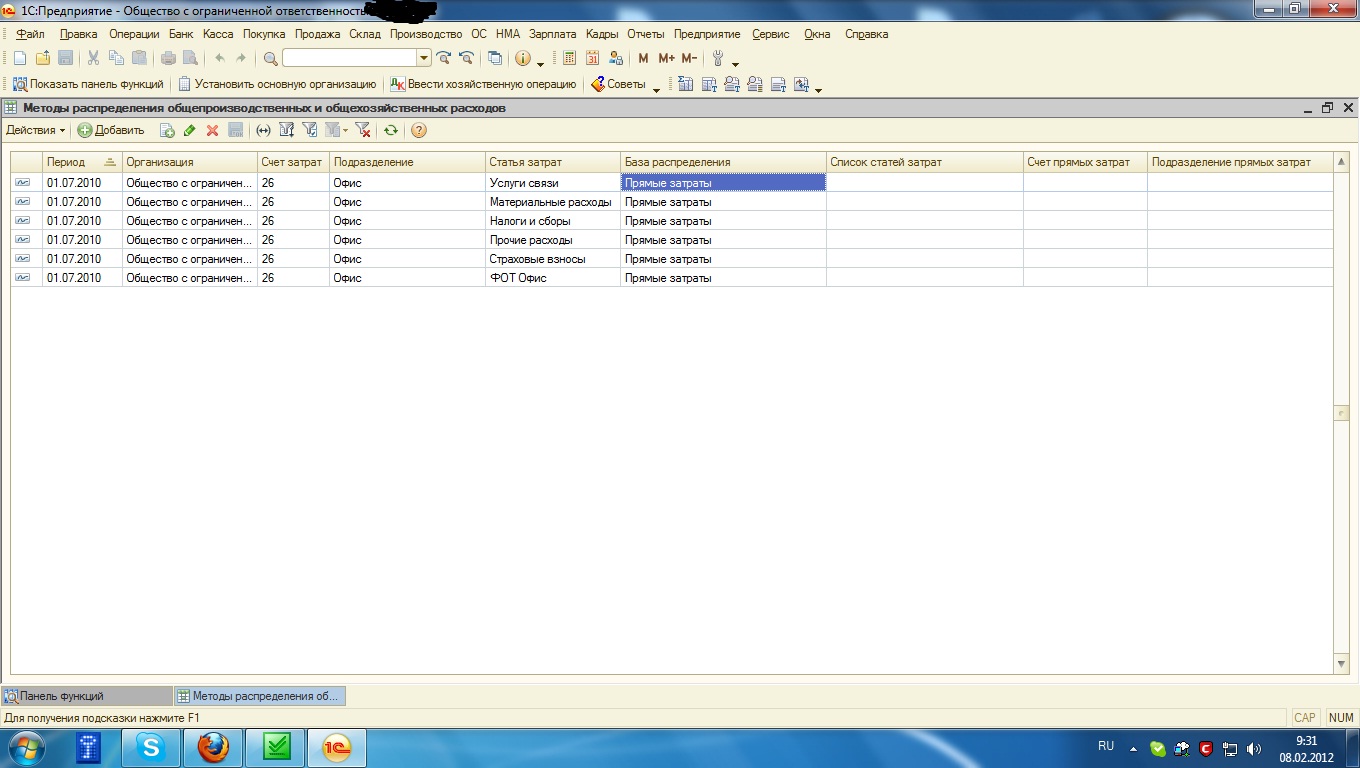Click the orange question mark help icon
The width and height of the screenshot is (1360, 768).
[419, 130]
